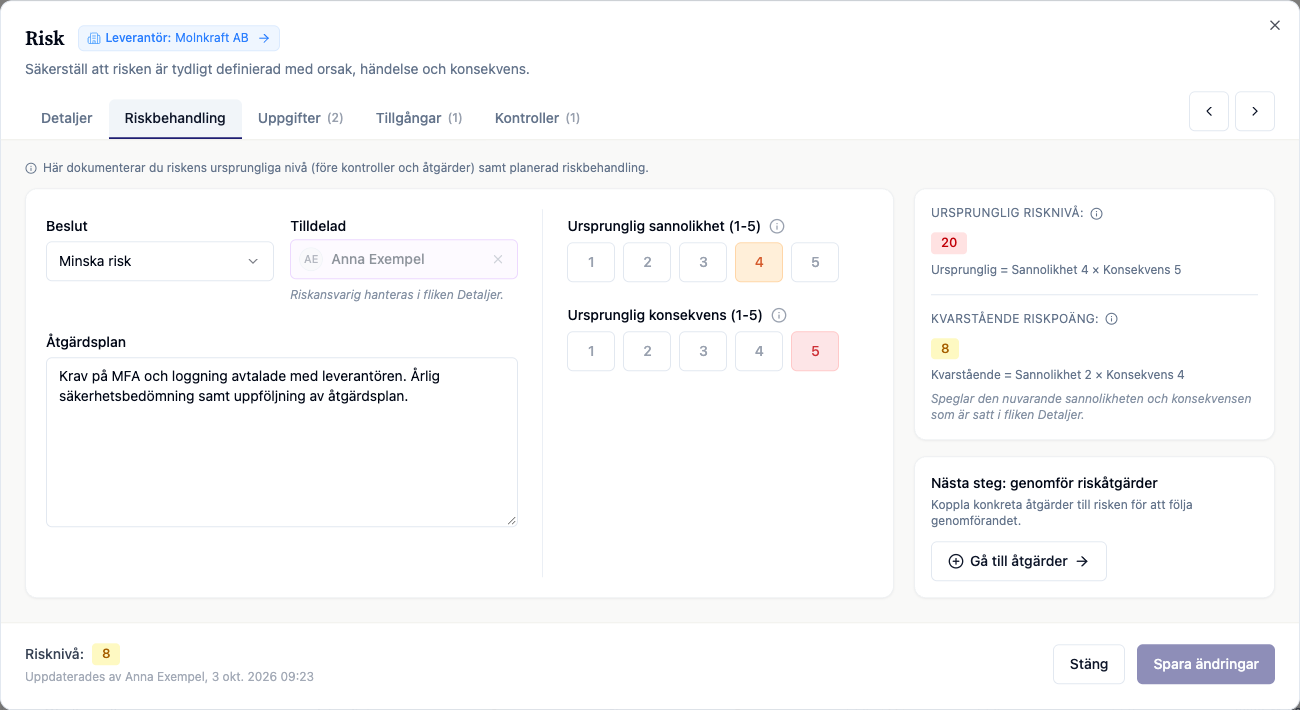Set Ursprunglig sannolikhet to 5
The width and height of the screenshot is (1300, 710).
click(815, 262)
